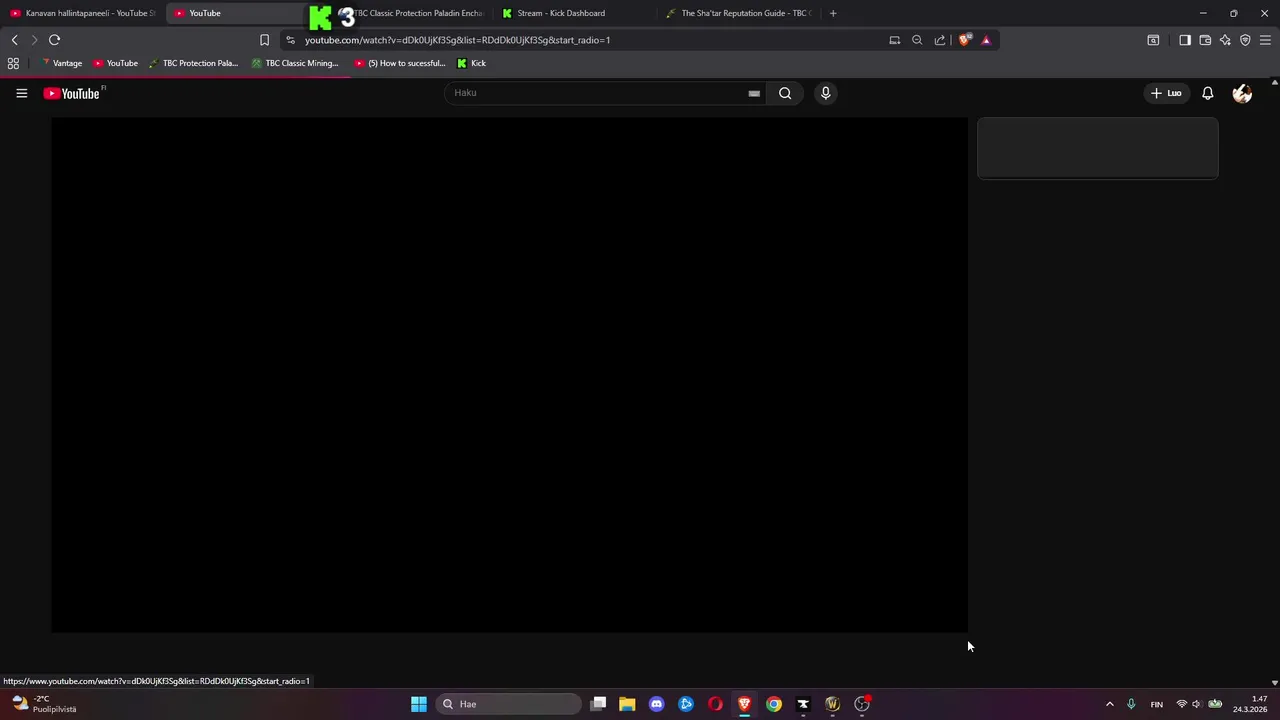Reload the page
Viewport: 1280px width, 720px height.
(54, 40)
